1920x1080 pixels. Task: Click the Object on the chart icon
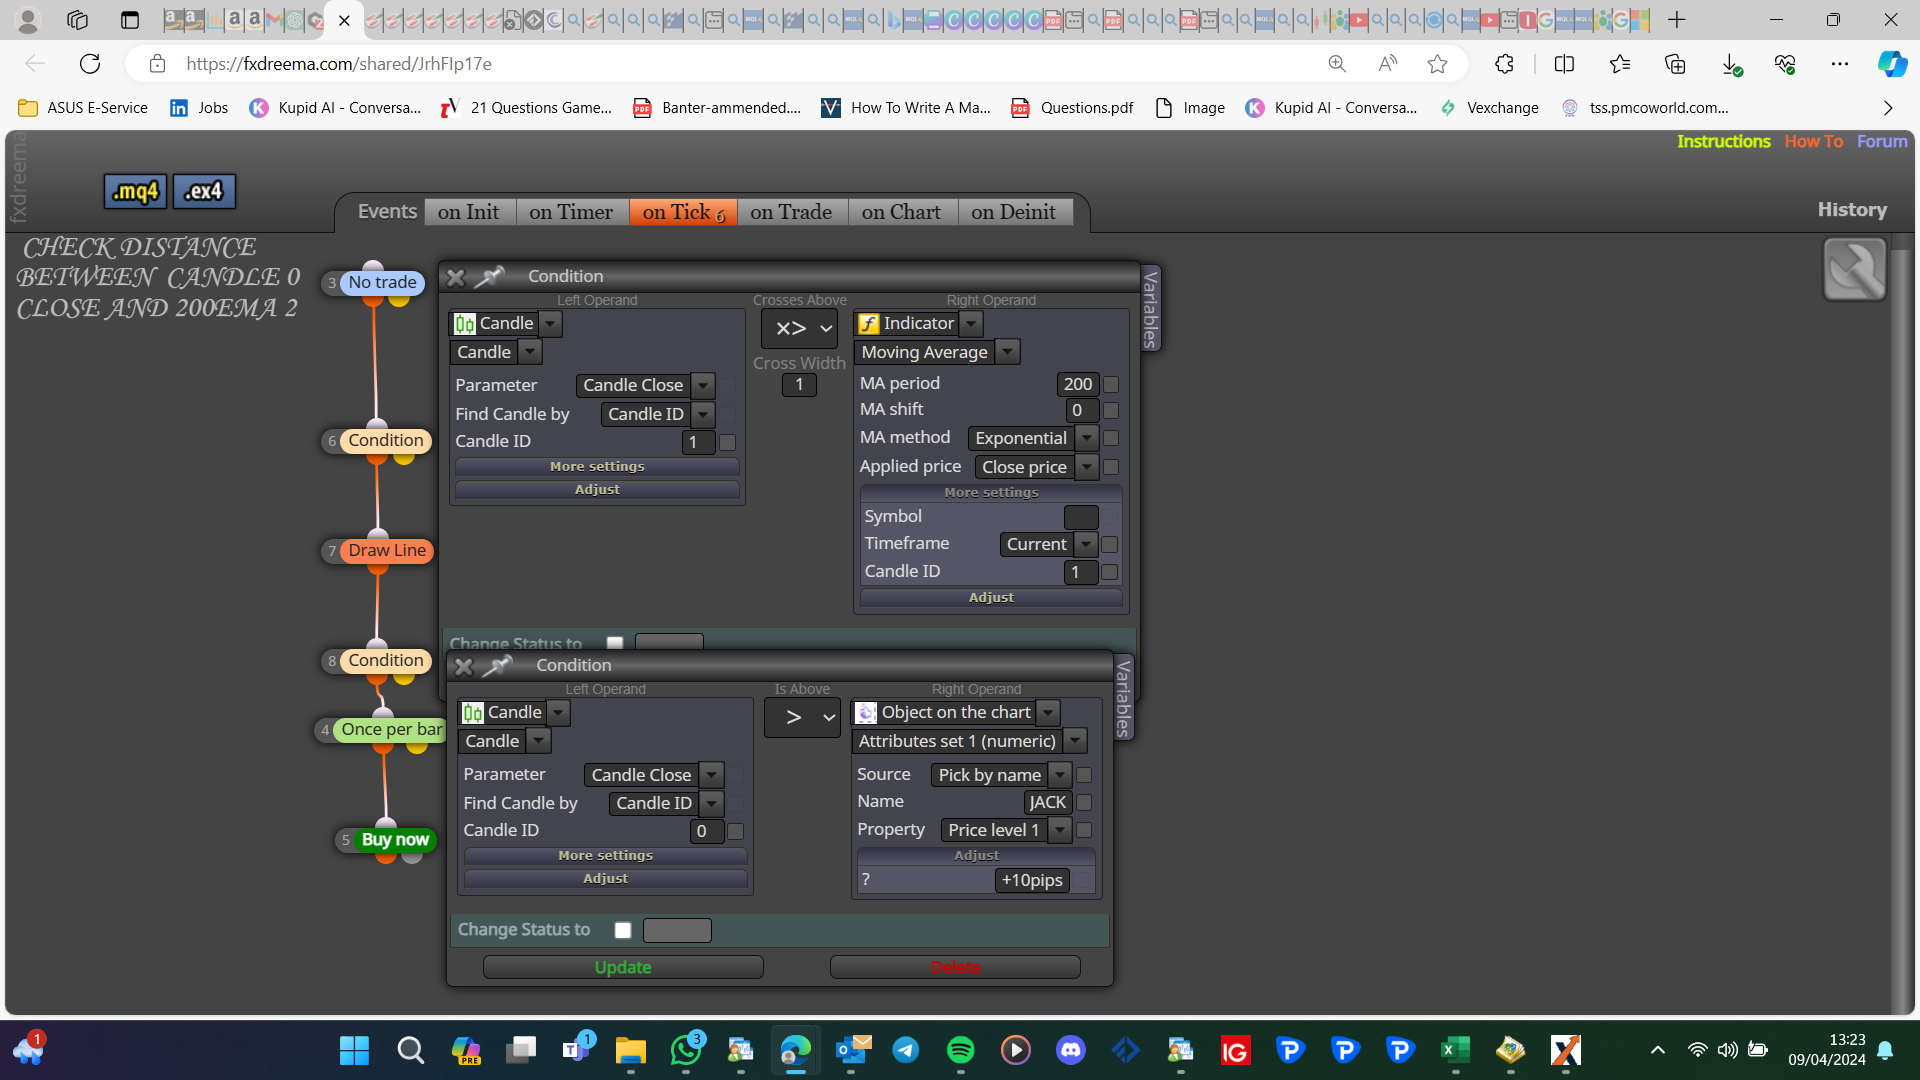click(866, 713)
